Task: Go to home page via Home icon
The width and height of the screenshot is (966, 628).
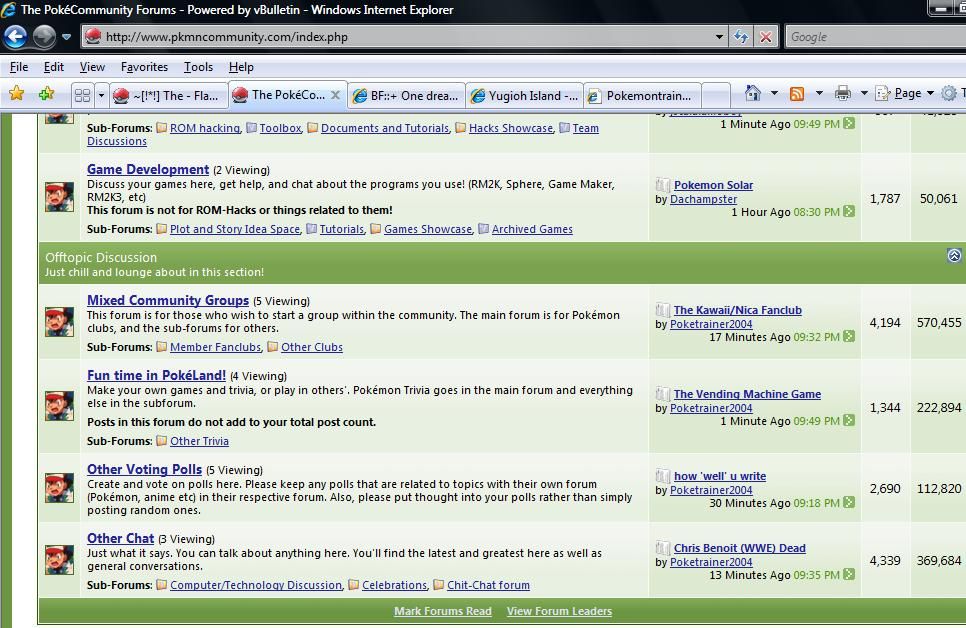Action: click(x=753, y=93)
